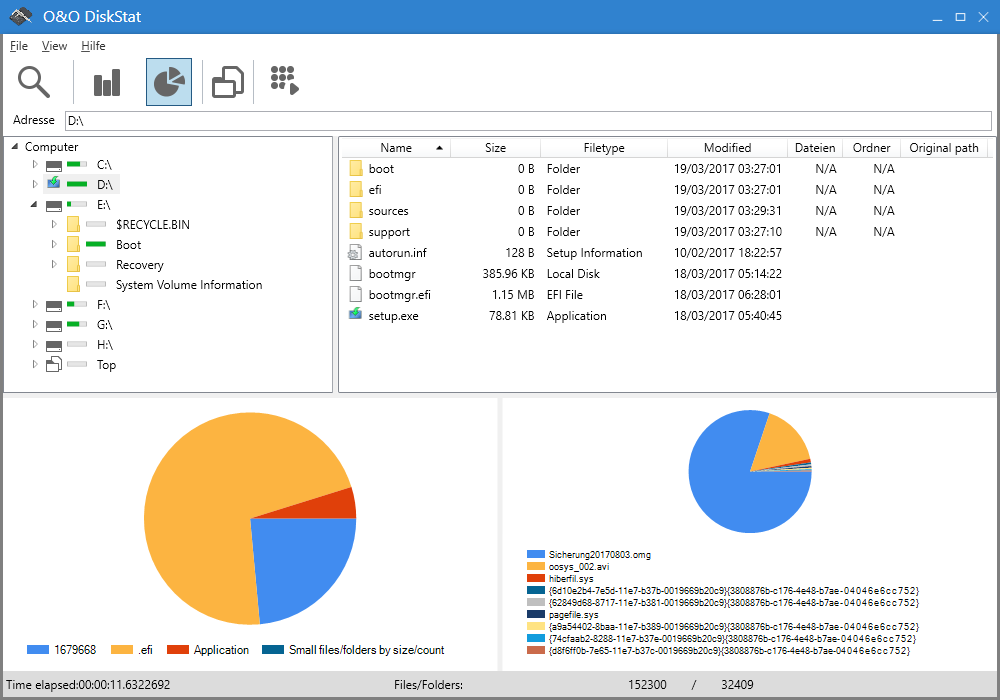
Task: Click the Recovery folder icon in tree
Action: pyautogui.click(x=73, y=265)
